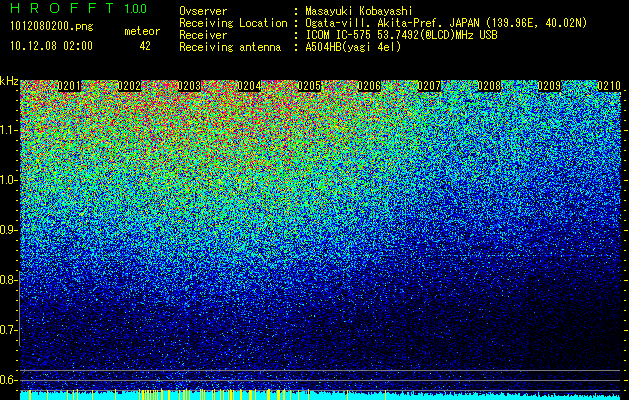The width and height of the screenshot is (629, 400).
Task: Click the meteor label
Action: (142, 31)
